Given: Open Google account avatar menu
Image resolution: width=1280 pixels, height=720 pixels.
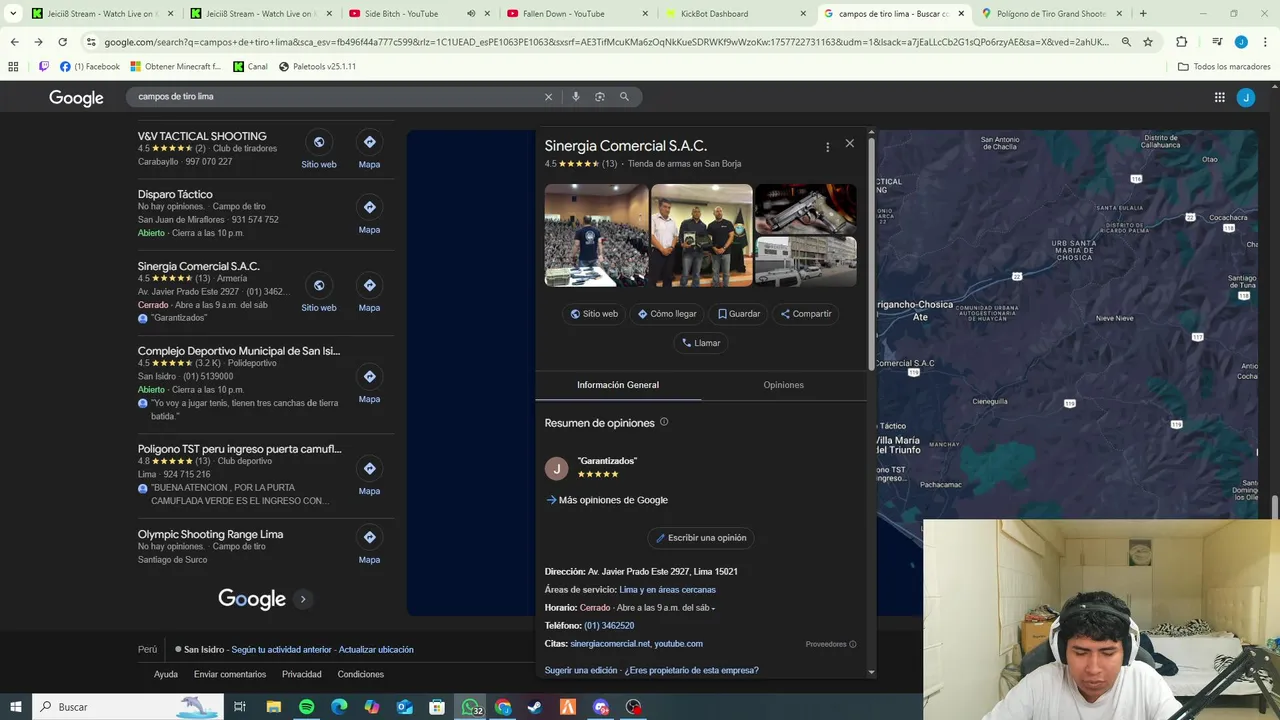Looking at the screenshot, I should pyautogui.click(x=1245, y=97).
